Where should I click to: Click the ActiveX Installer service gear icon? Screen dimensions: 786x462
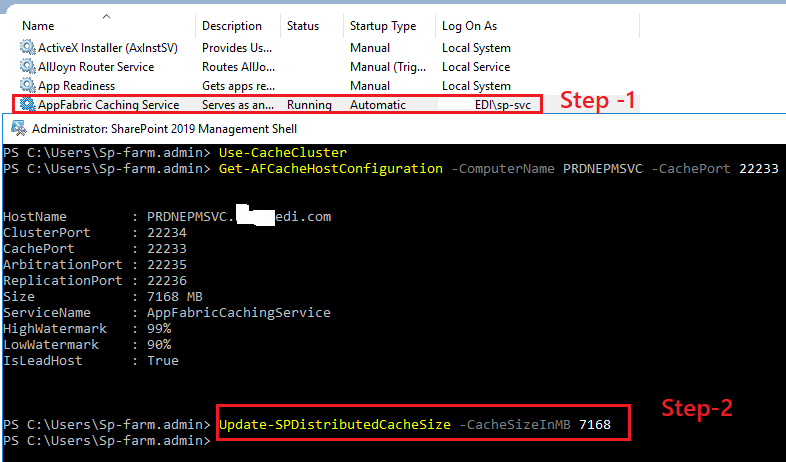[27, 48]
